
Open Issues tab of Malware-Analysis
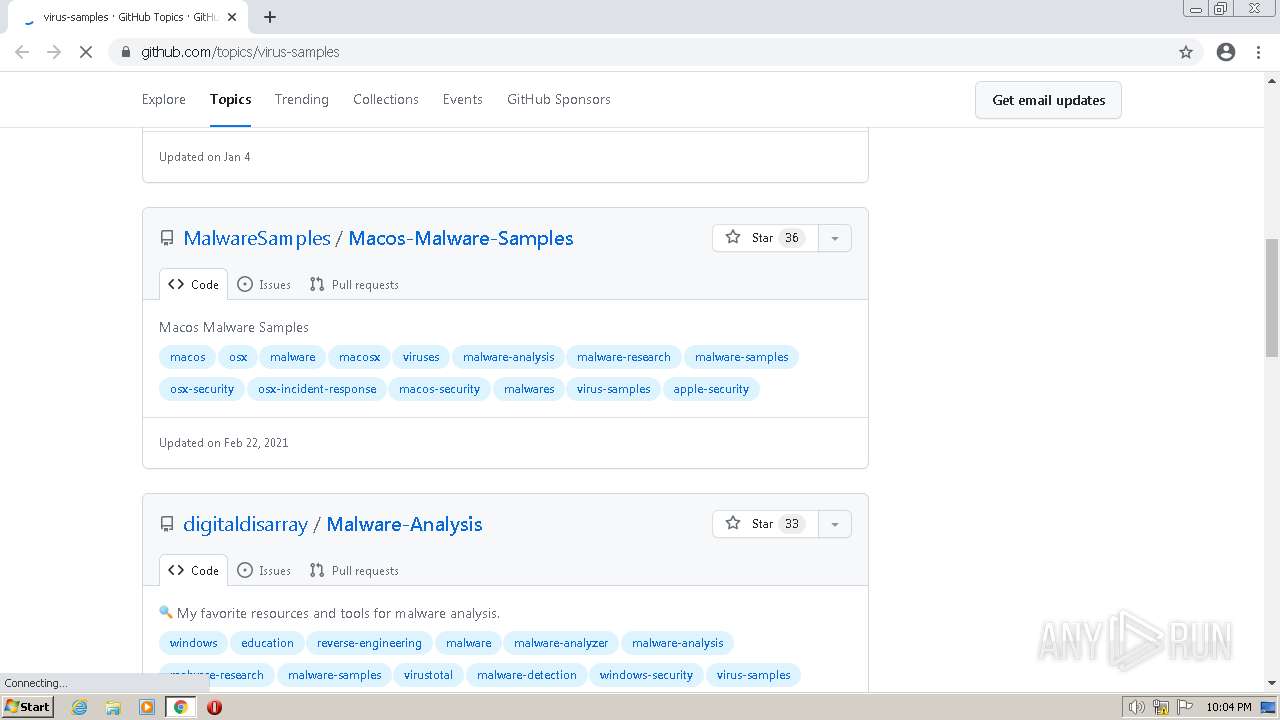pyautogui.click(x=264, y=570)
